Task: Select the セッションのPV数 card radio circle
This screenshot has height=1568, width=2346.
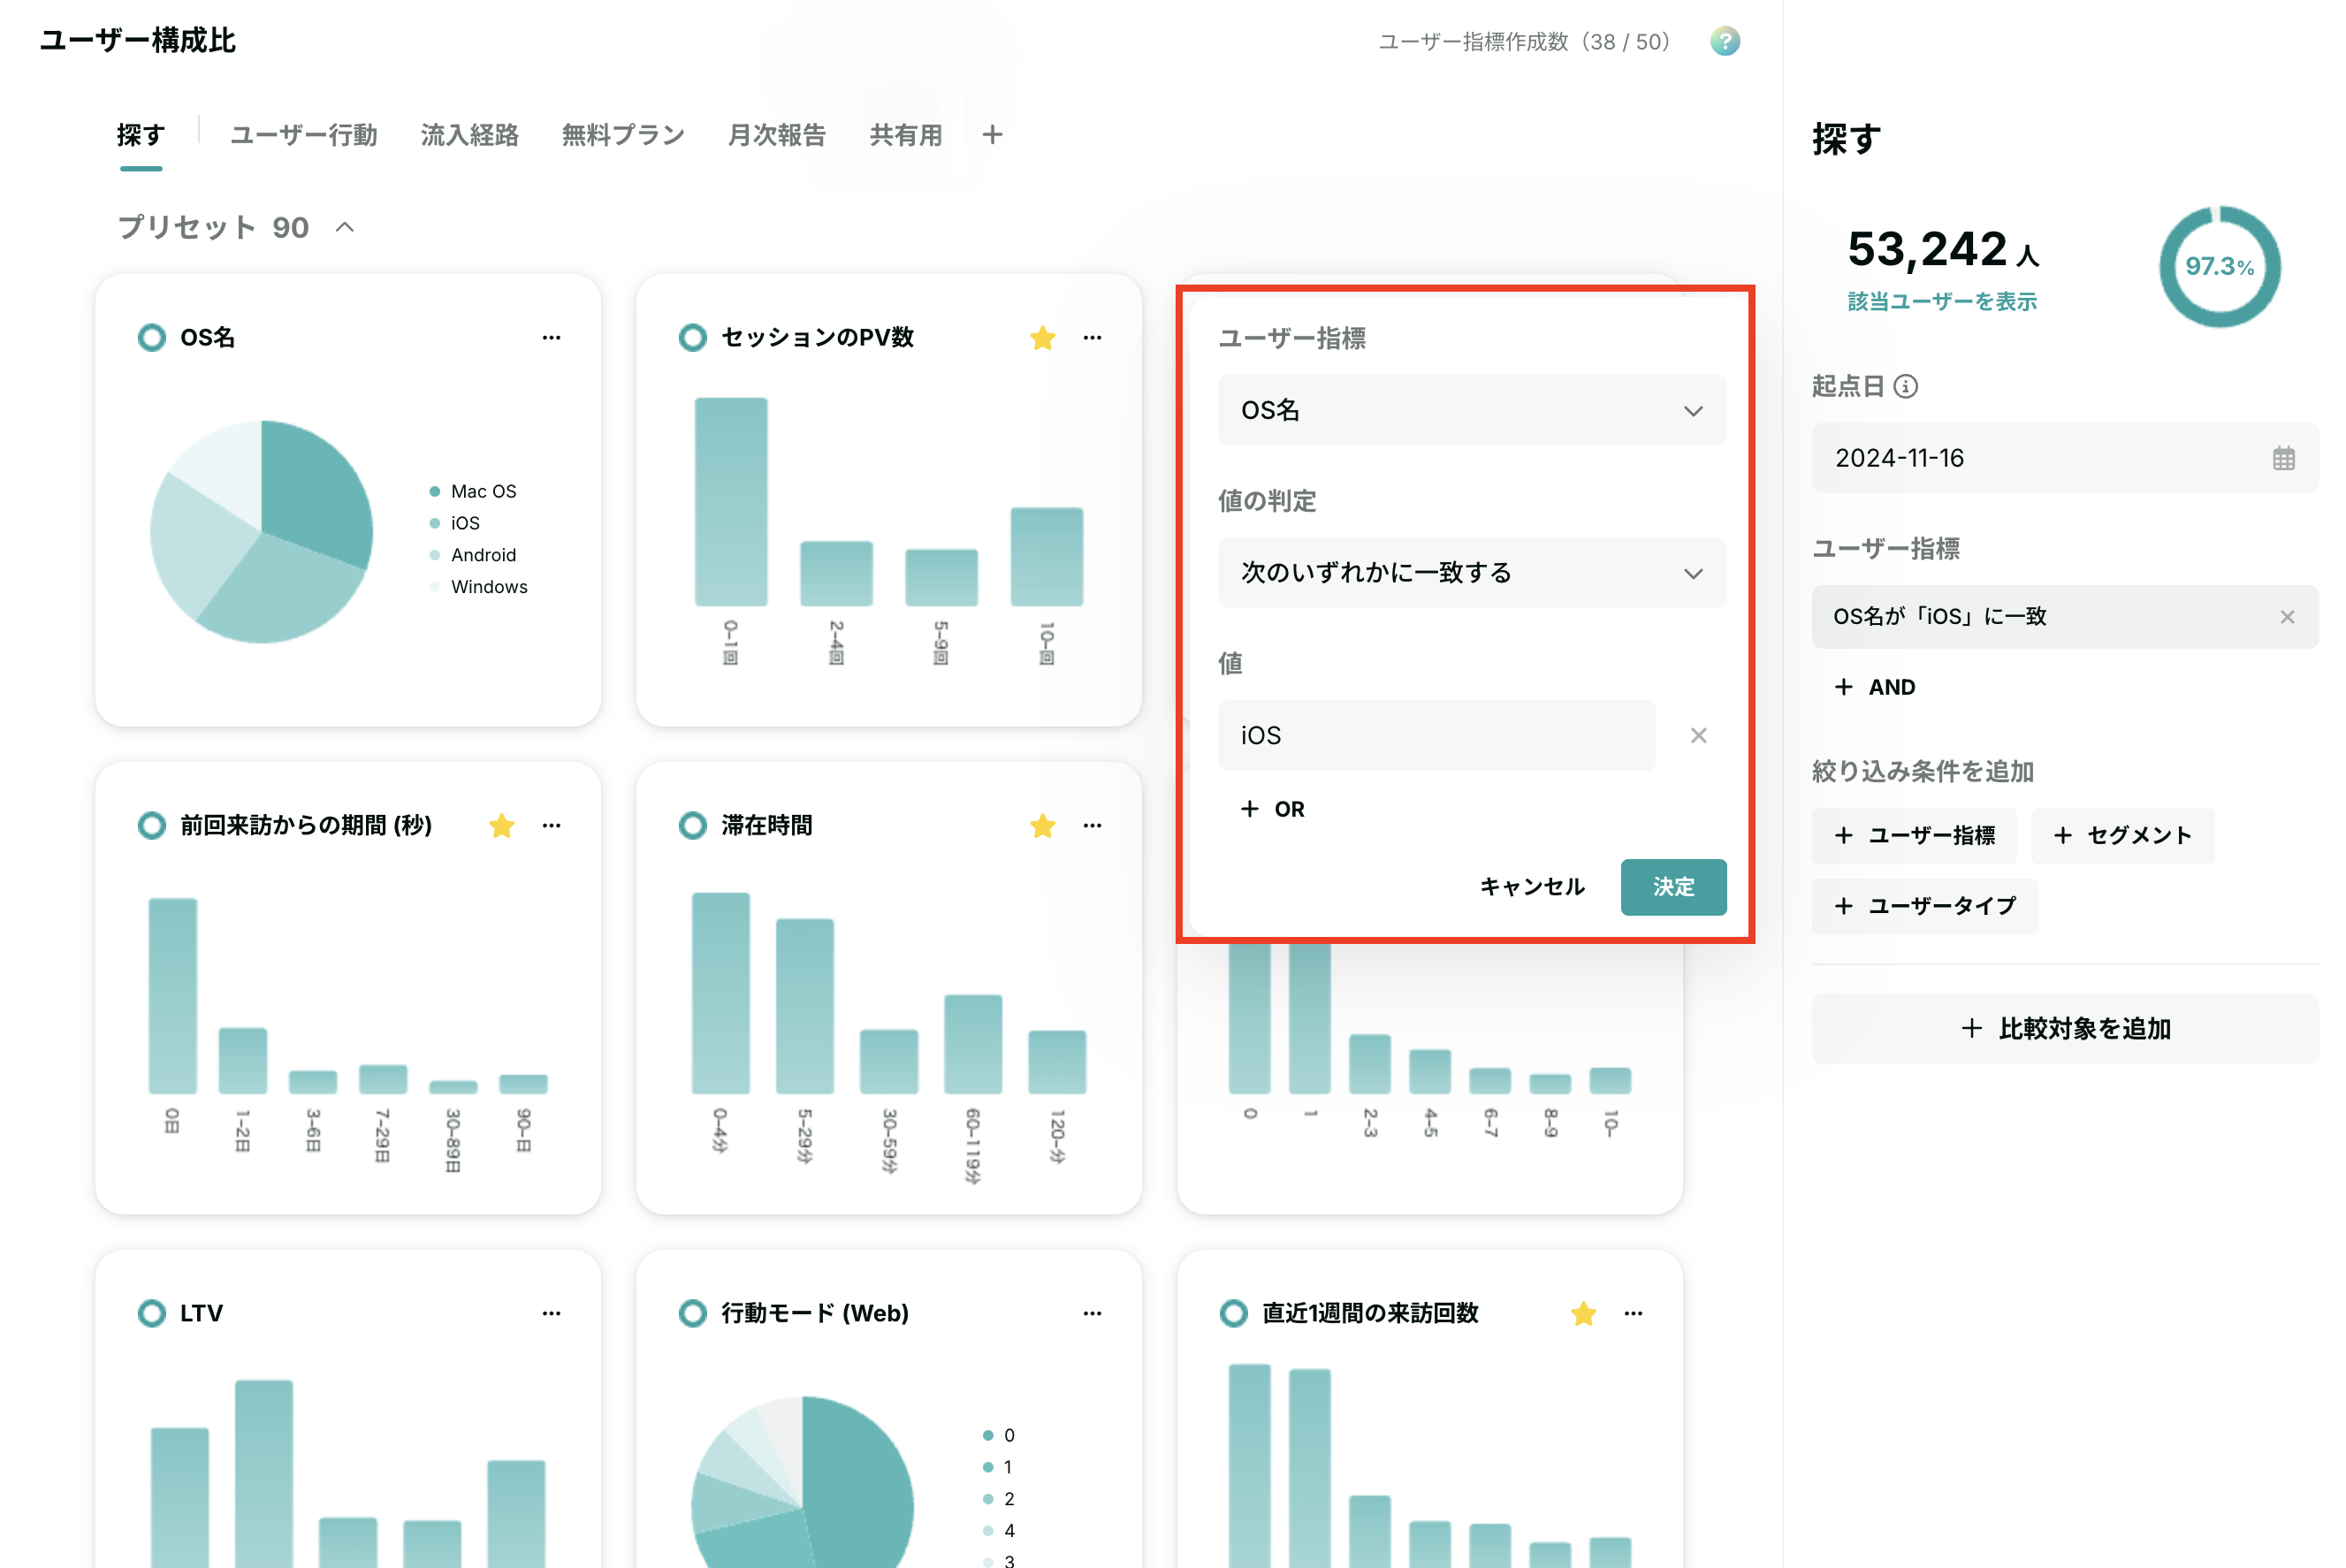Action: pyautogui.click(x=692, y=338)
